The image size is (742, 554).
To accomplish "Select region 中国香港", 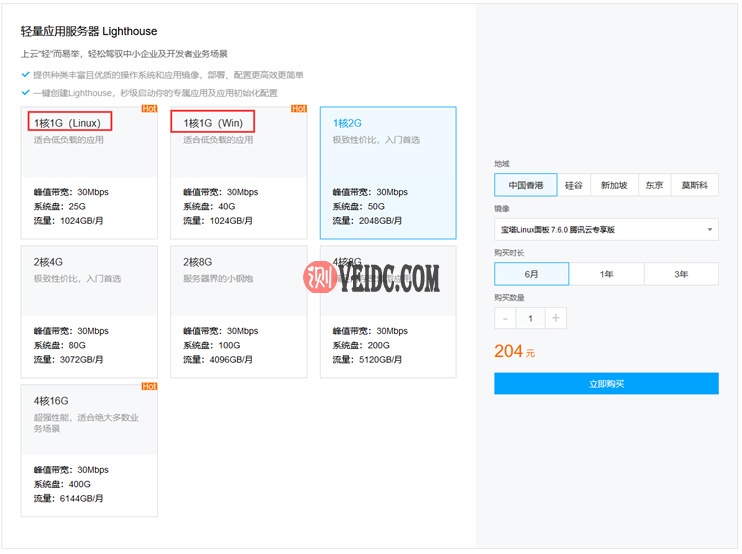I will 526,185.
